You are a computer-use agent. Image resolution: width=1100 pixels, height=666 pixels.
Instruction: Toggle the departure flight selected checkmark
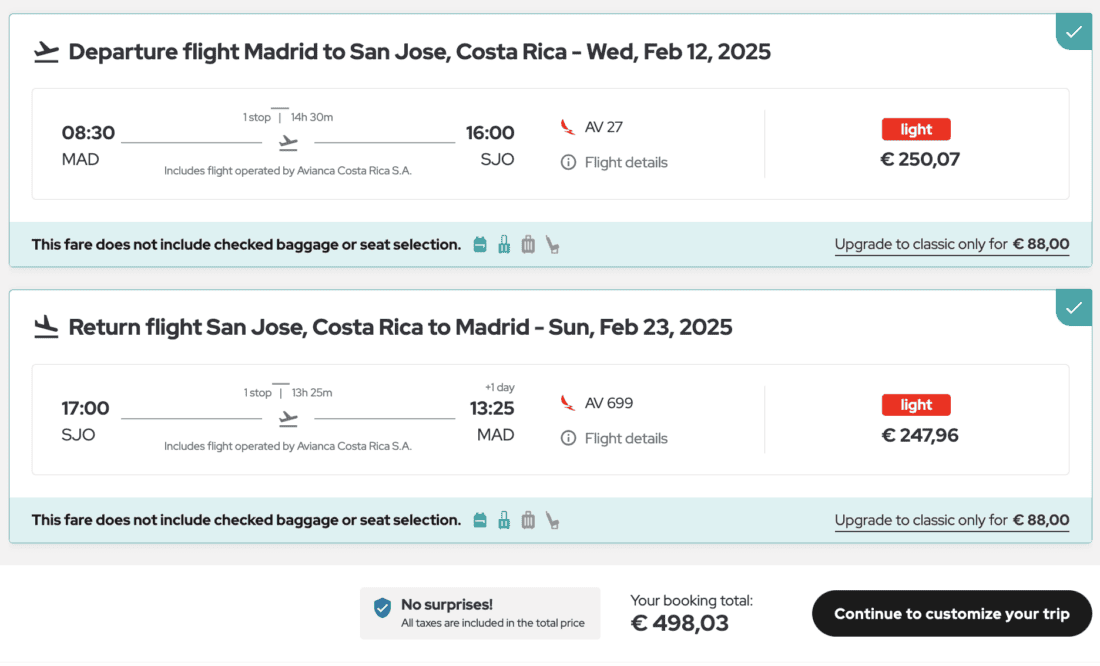pos(1074,31)
